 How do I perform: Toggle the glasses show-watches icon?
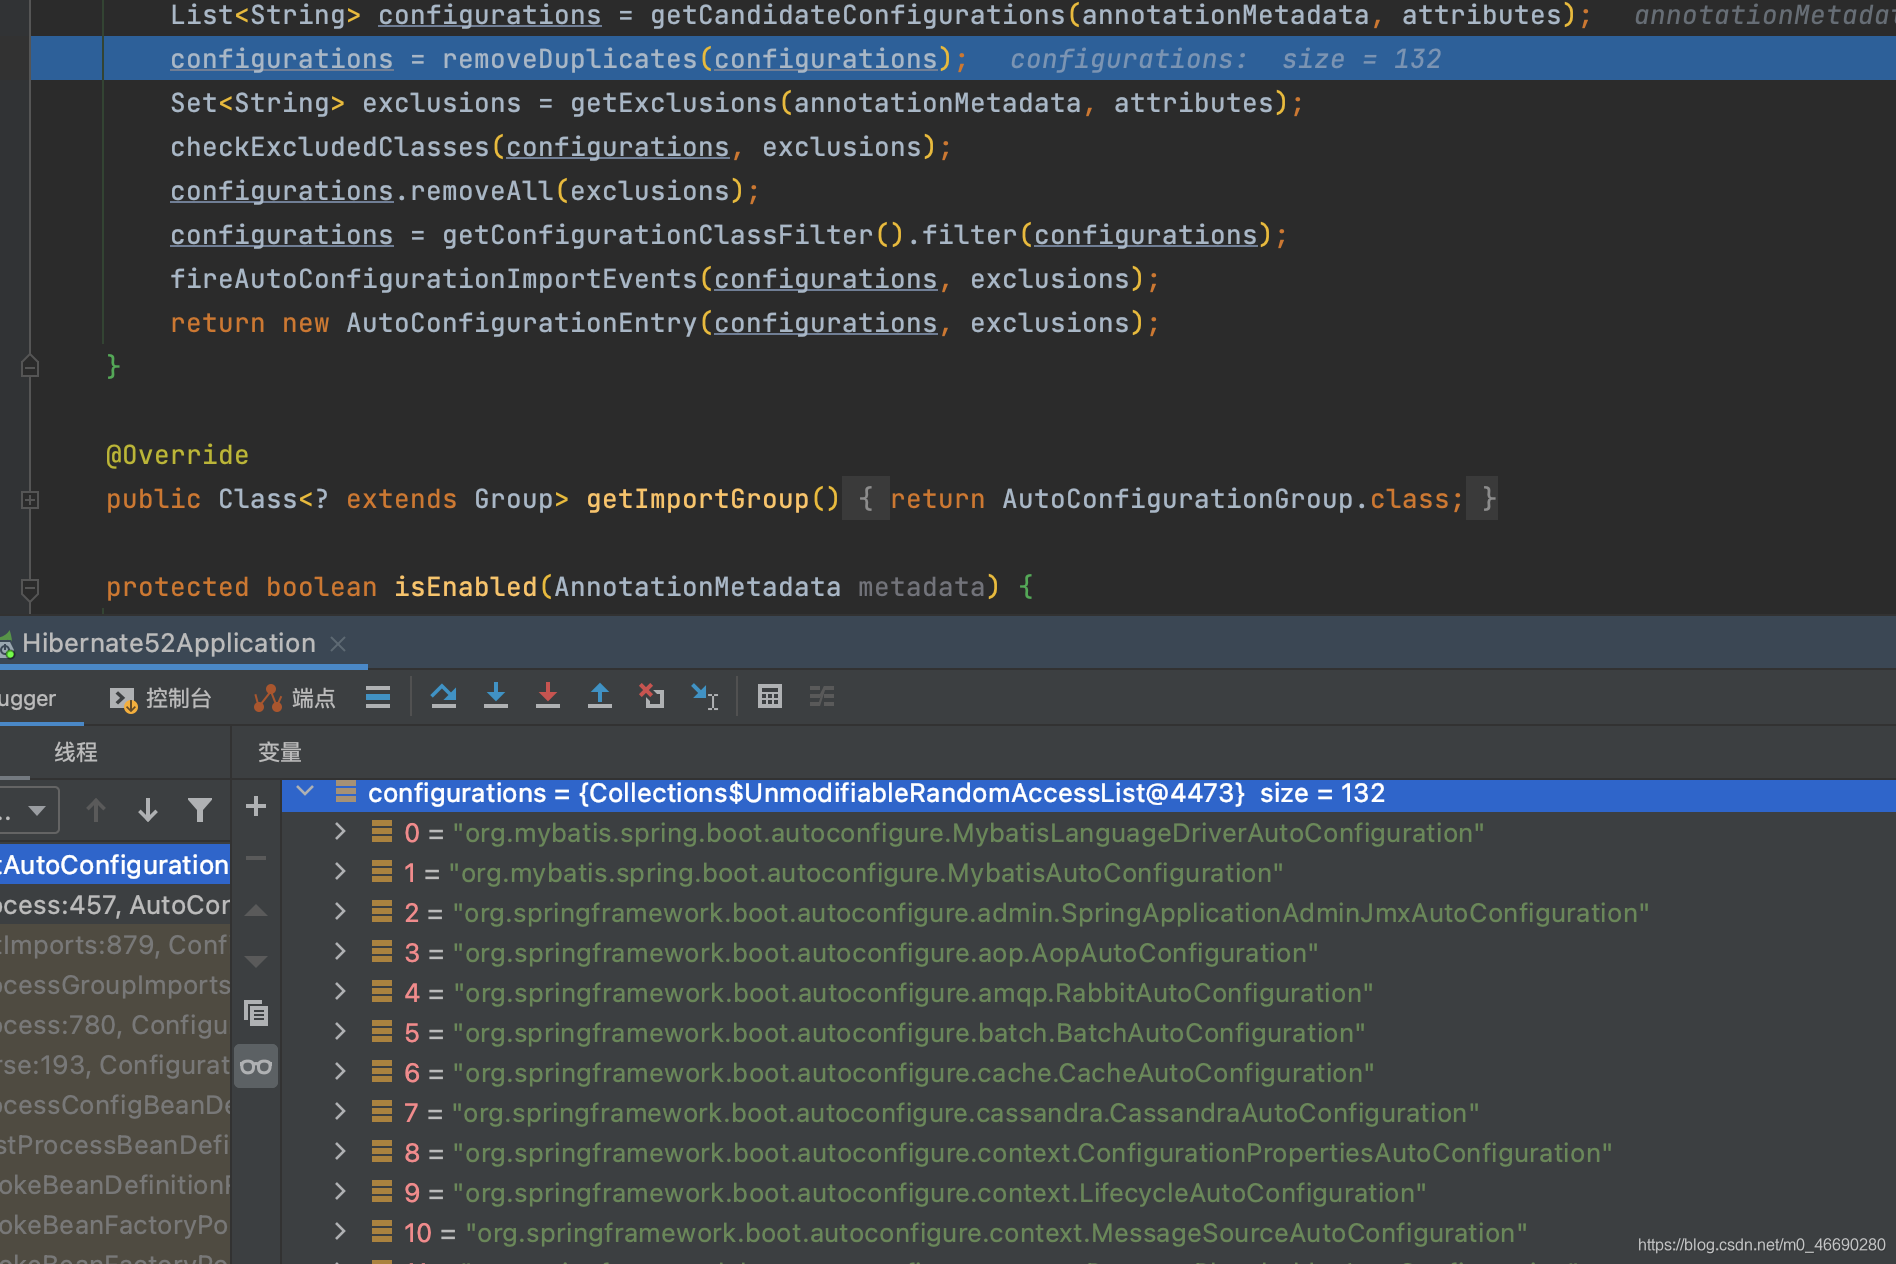[x=256, y=1066]
